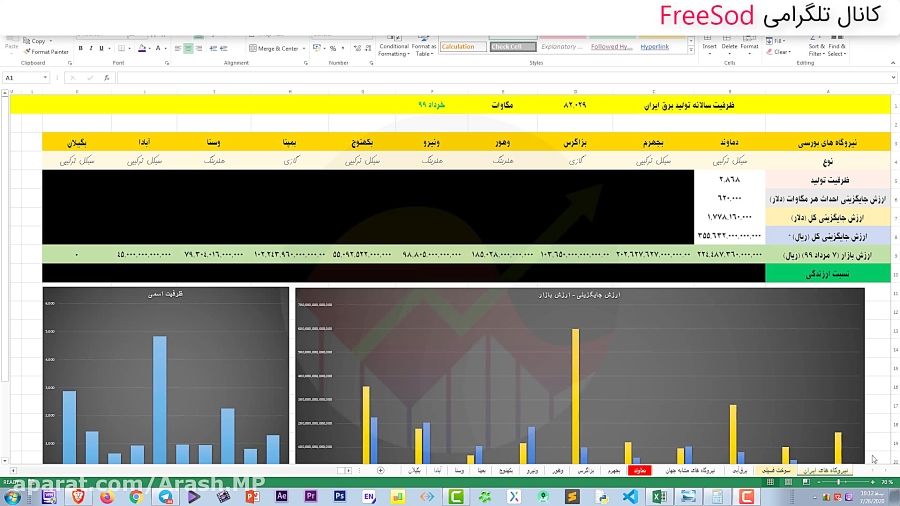Open Photoshop from the taskbar

pos(340,496)
